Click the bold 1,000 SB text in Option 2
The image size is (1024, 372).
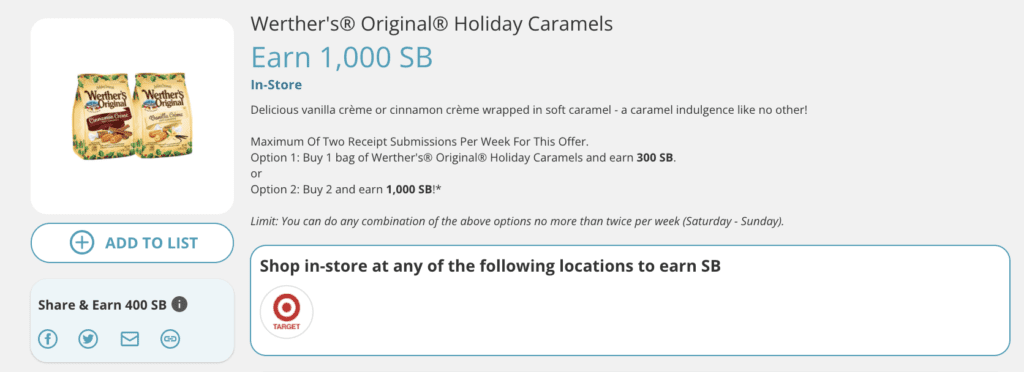(x=409, y=189)
